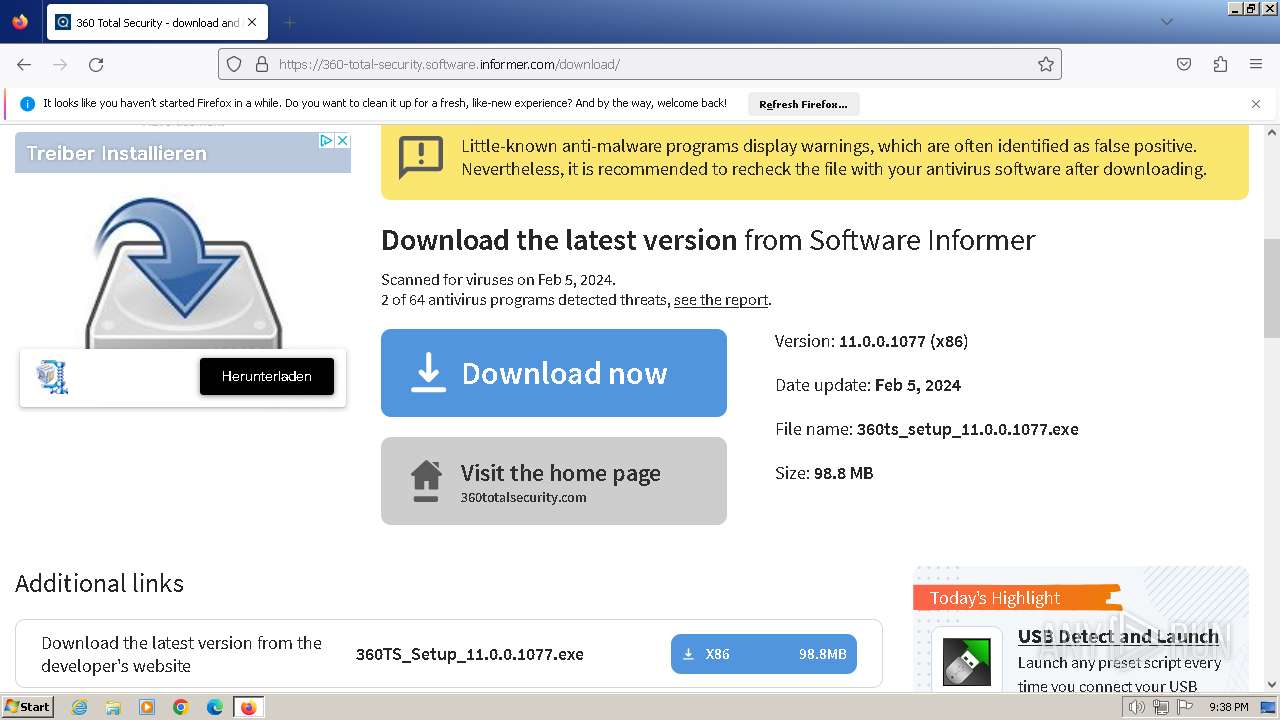The width and height of the screenshot is (1280, 720).
Task: Click USB Detect and Launch app icon
Action: point(967,662)
